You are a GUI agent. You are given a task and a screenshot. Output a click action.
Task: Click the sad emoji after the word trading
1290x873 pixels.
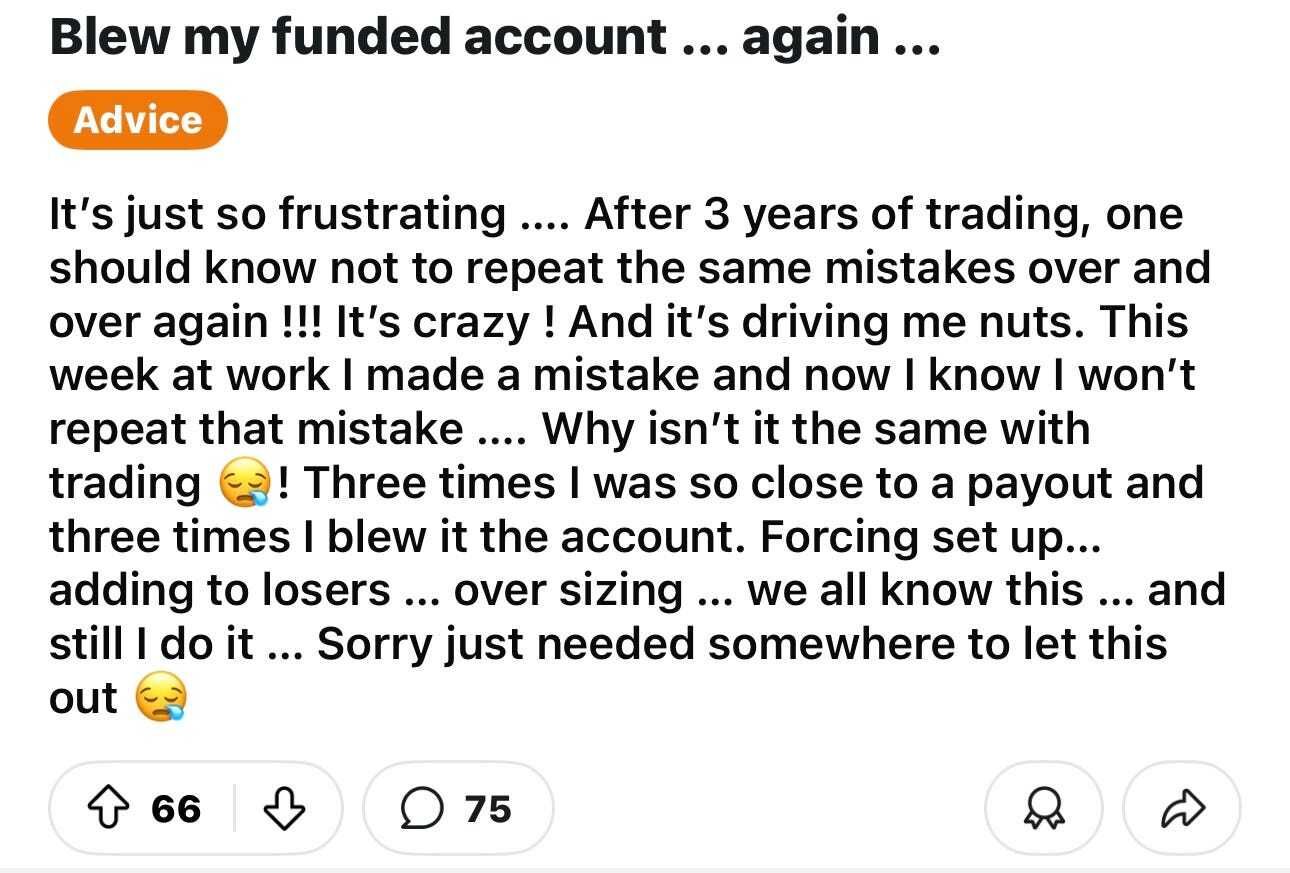241,485
